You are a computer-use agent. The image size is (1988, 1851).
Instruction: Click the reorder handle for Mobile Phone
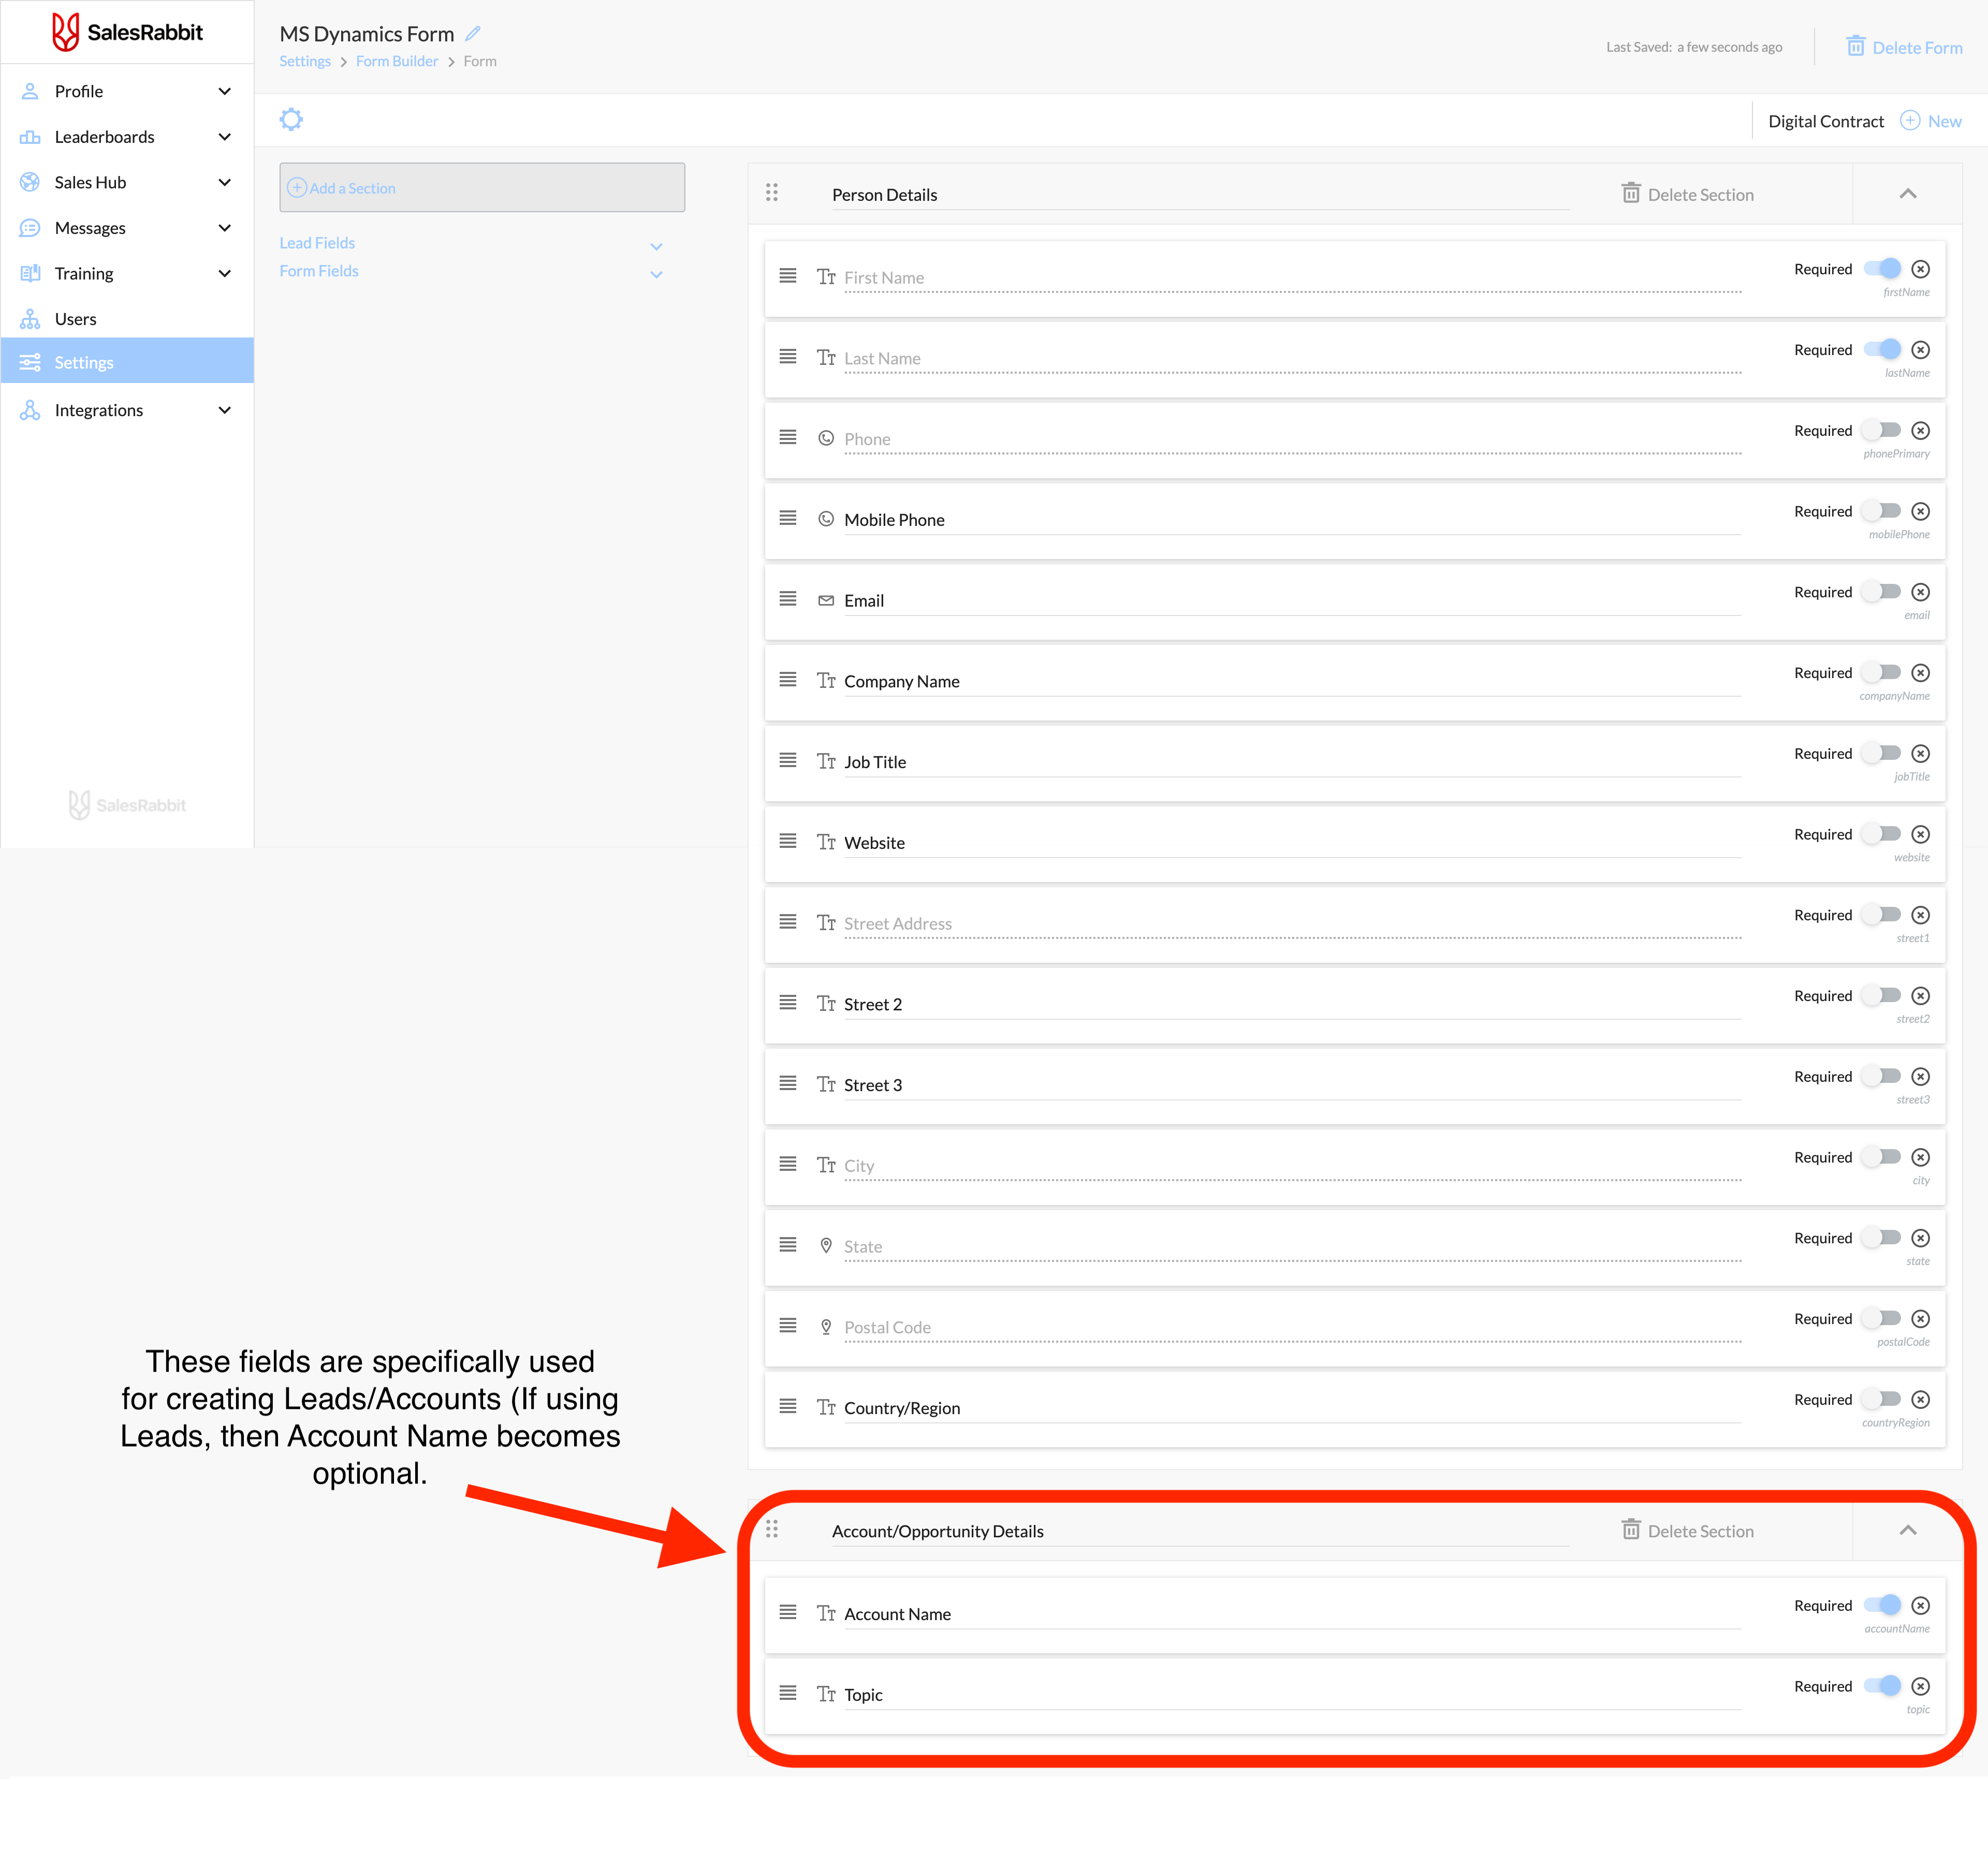(x=788, y=518)
